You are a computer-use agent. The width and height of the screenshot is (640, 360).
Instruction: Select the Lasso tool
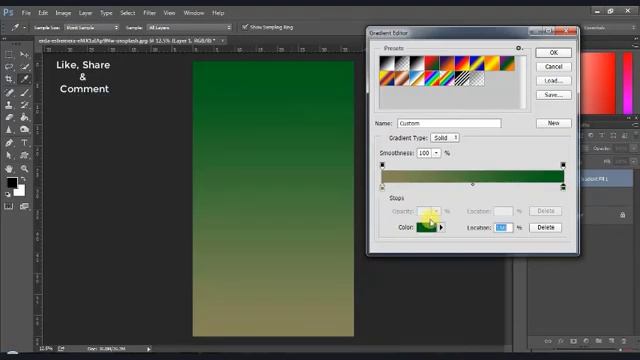(9, 67)
